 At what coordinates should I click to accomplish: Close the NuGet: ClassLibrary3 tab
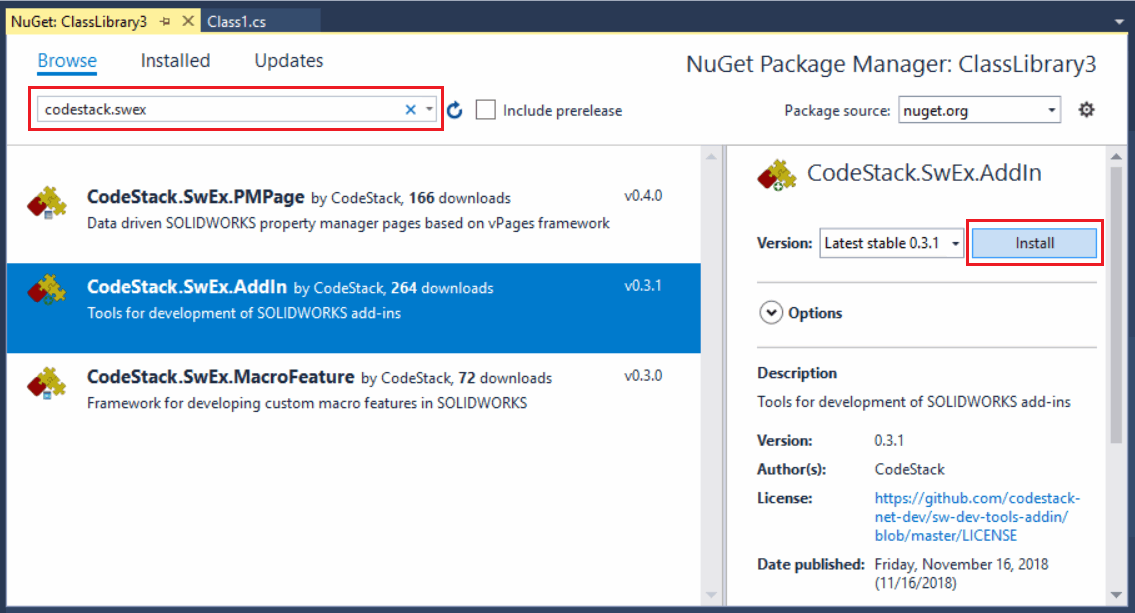pyautogui.click(x=187, y=21)
